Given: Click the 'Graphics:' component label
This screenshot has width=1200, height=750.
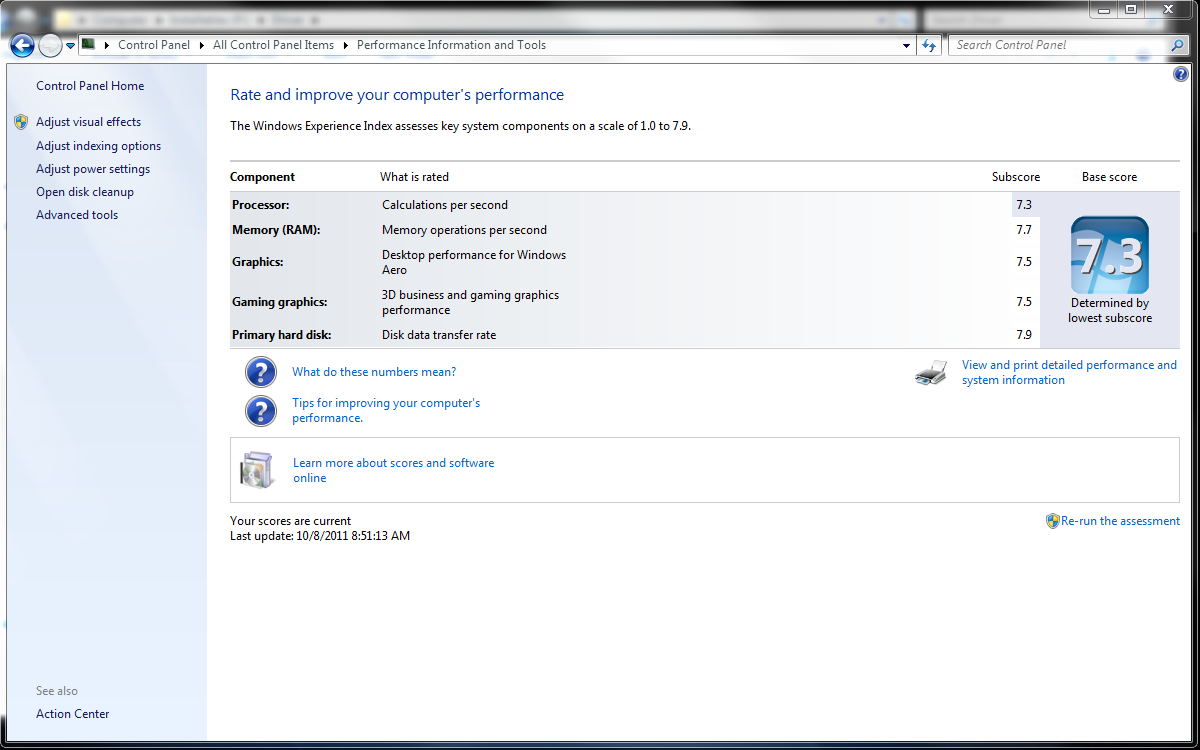Looking at the screenshot, I should point(258,262).
